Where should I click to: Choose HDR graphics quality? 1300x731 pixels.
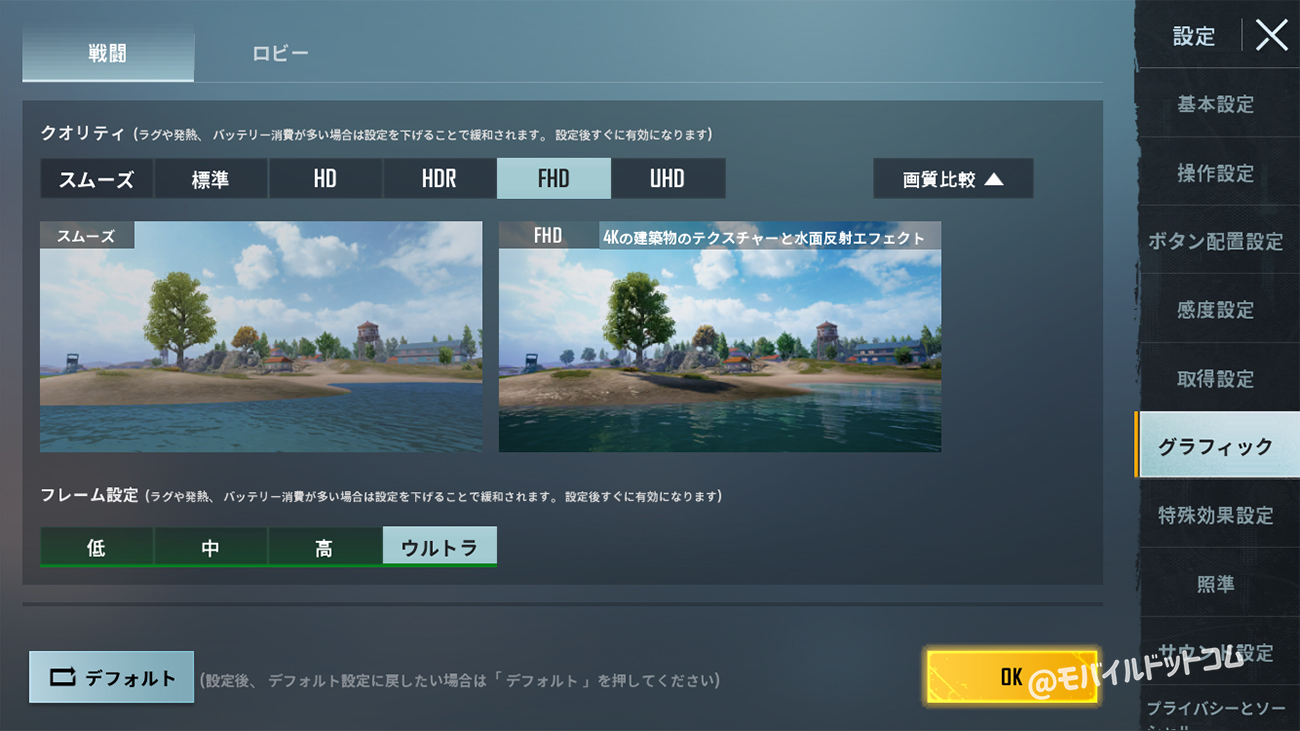click(439, 179)
